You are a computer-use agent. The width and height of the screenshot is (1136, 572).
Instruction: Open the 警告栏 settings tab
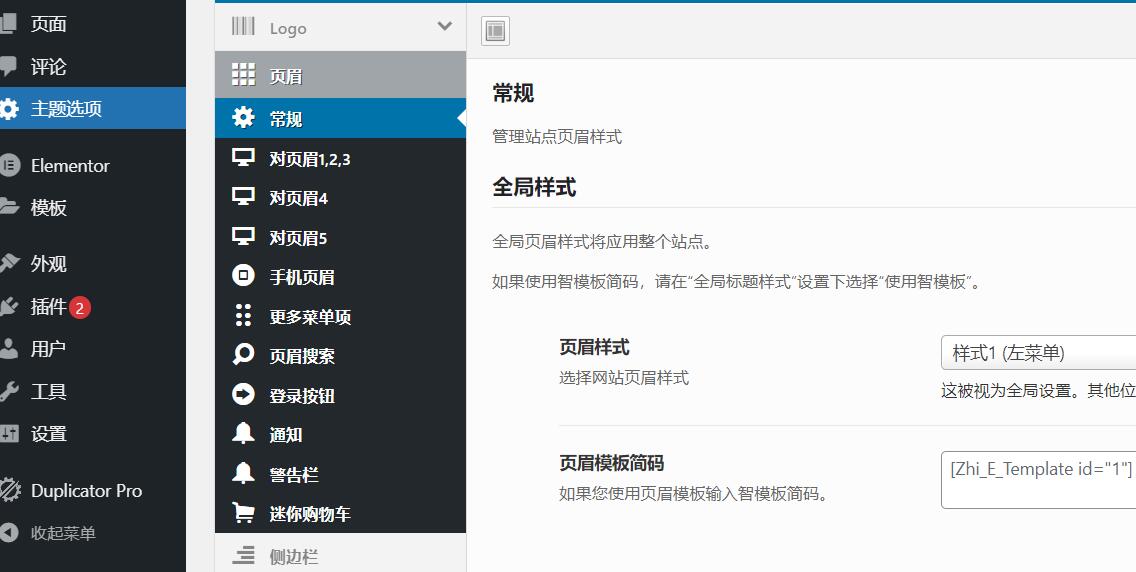tap(341, 474)
